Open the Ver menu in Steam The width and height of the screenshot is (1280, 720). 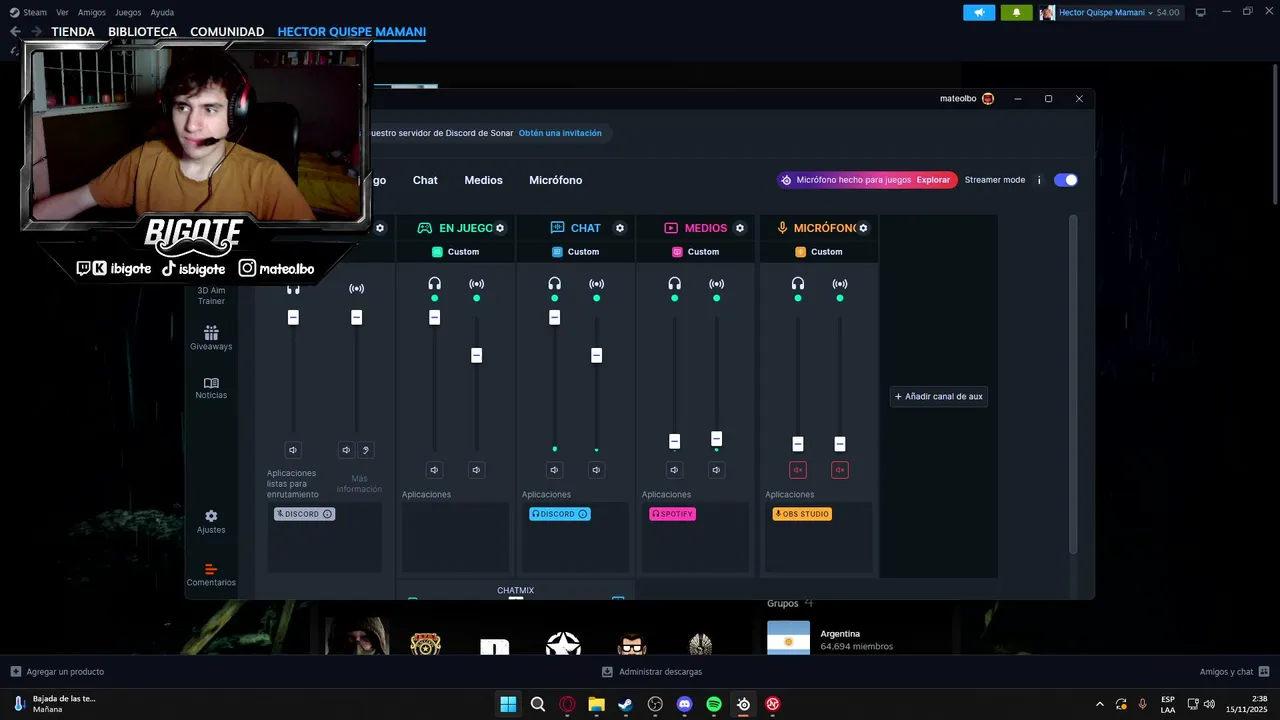pos(62,12)
